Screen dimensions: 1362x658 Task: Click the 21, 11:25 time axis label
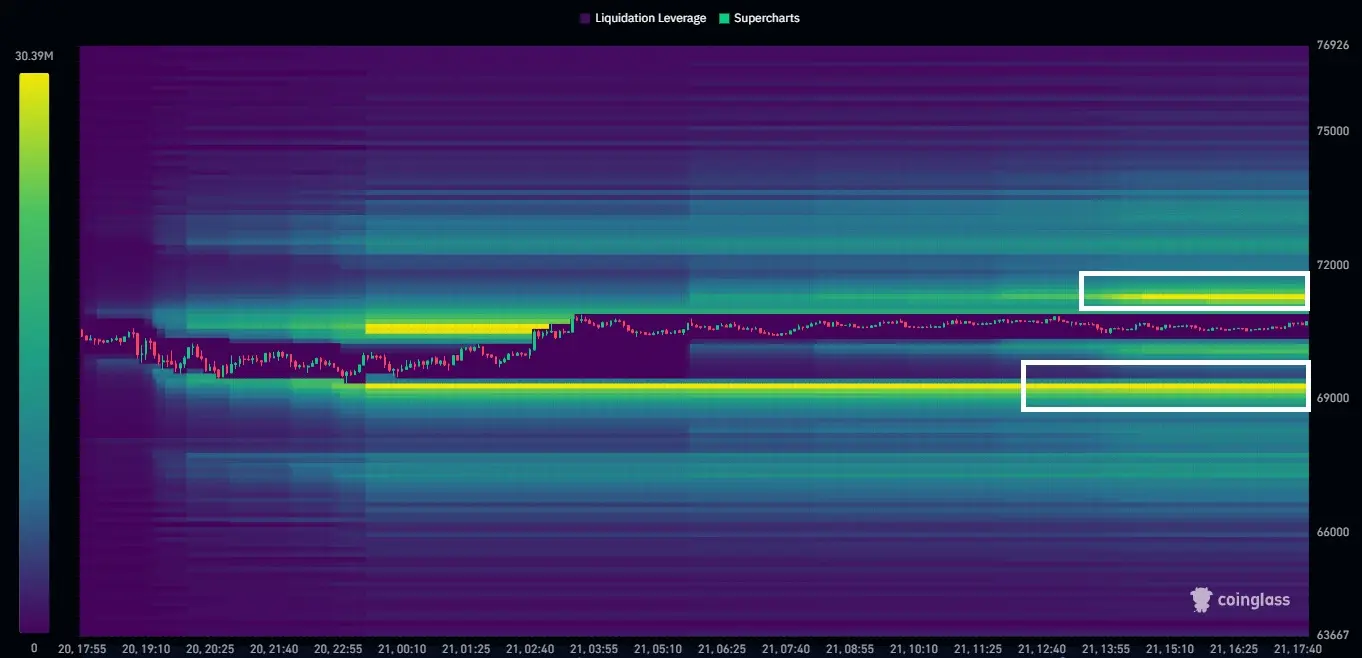tap(978, 649)
